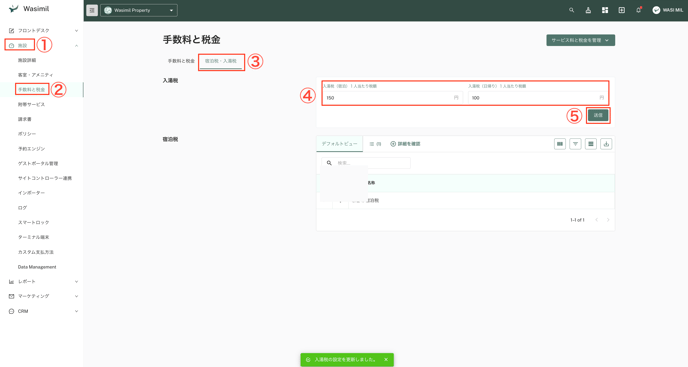688x367 pixels.
Task: Click the day-trip bath tax field showing 100
Action: click(x=538, y=98)
